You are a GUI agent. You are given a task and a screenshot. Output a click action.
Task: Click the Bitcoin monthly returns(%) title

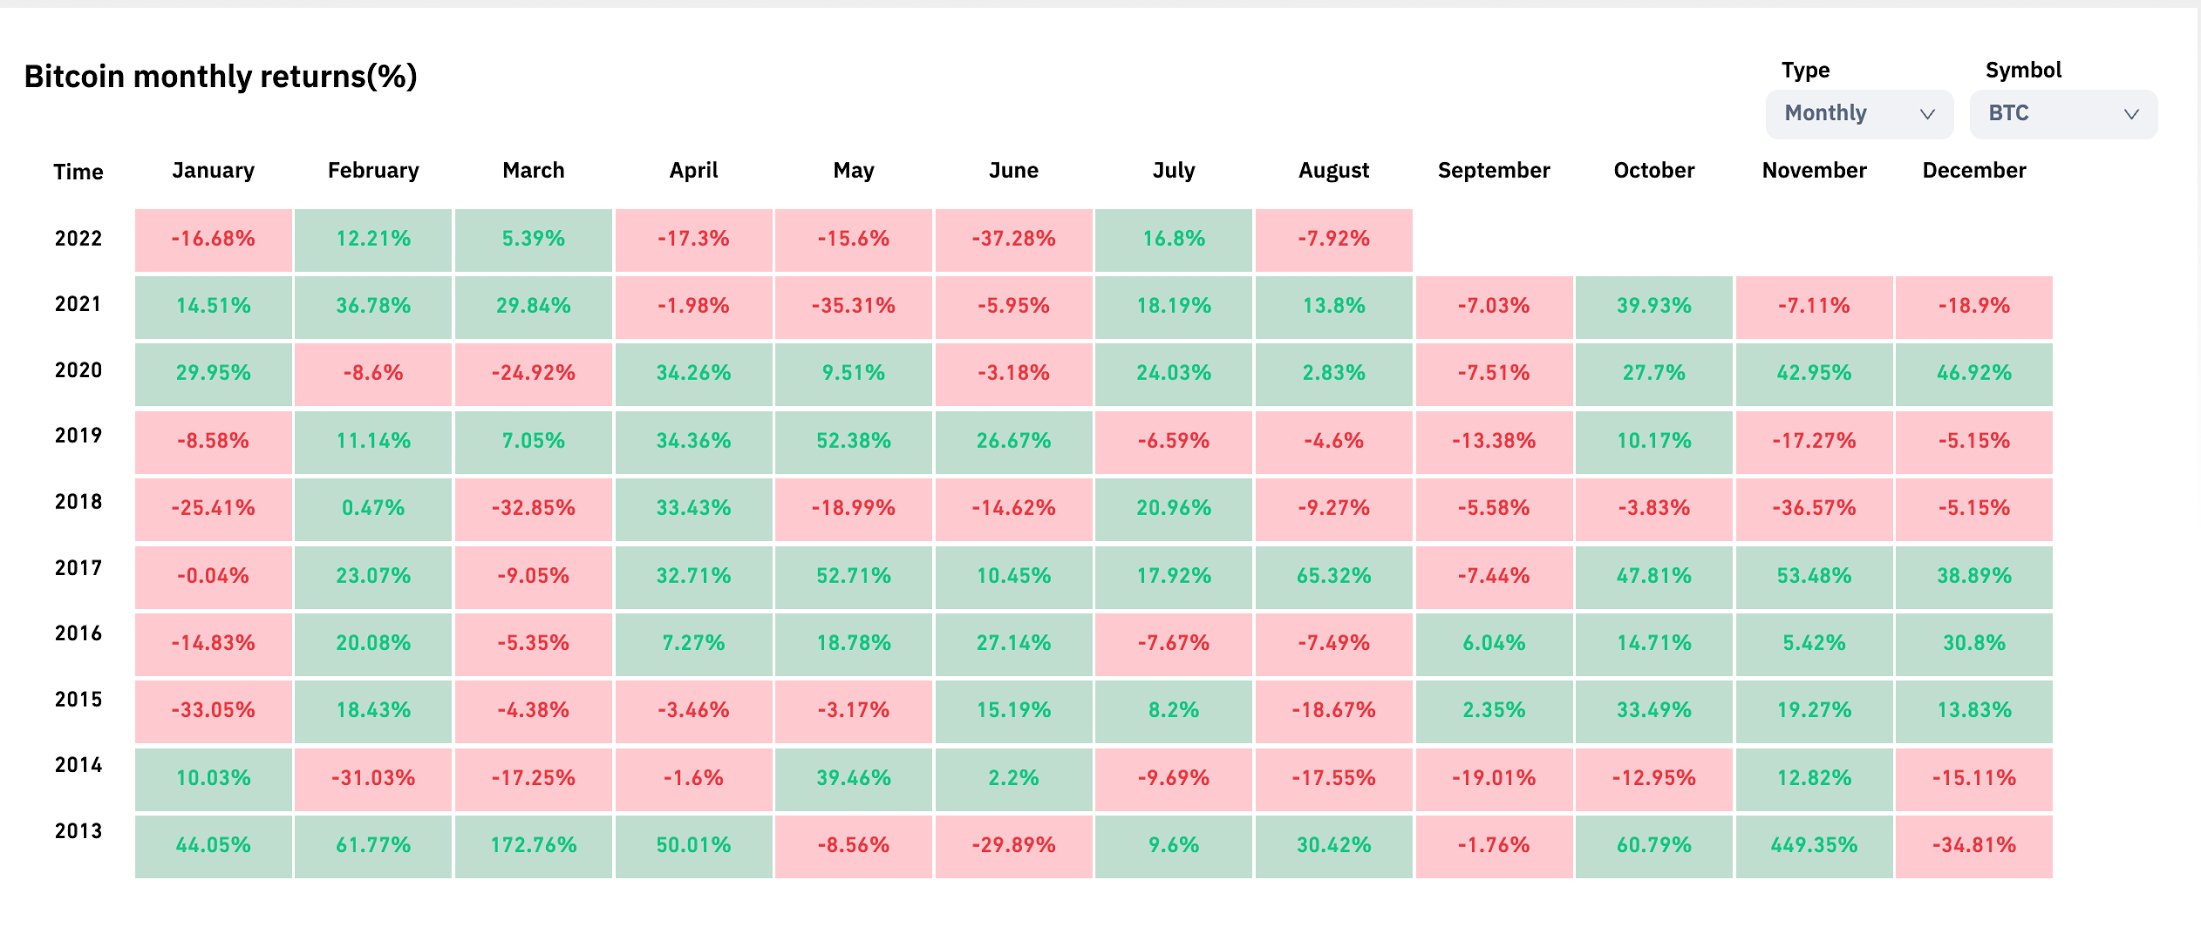(x=220, y=77)
